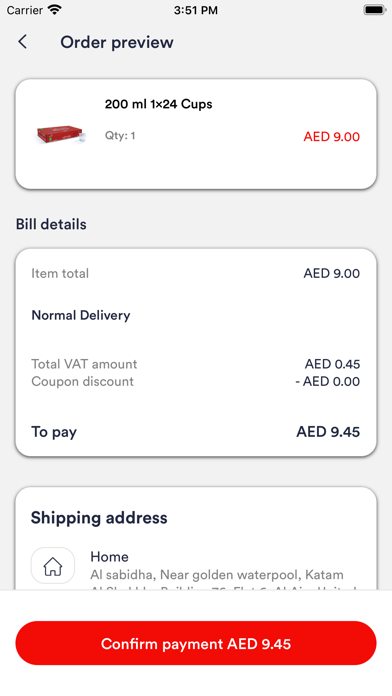
Task: Click the Total VAT amount row
Action: click(195, 364)
